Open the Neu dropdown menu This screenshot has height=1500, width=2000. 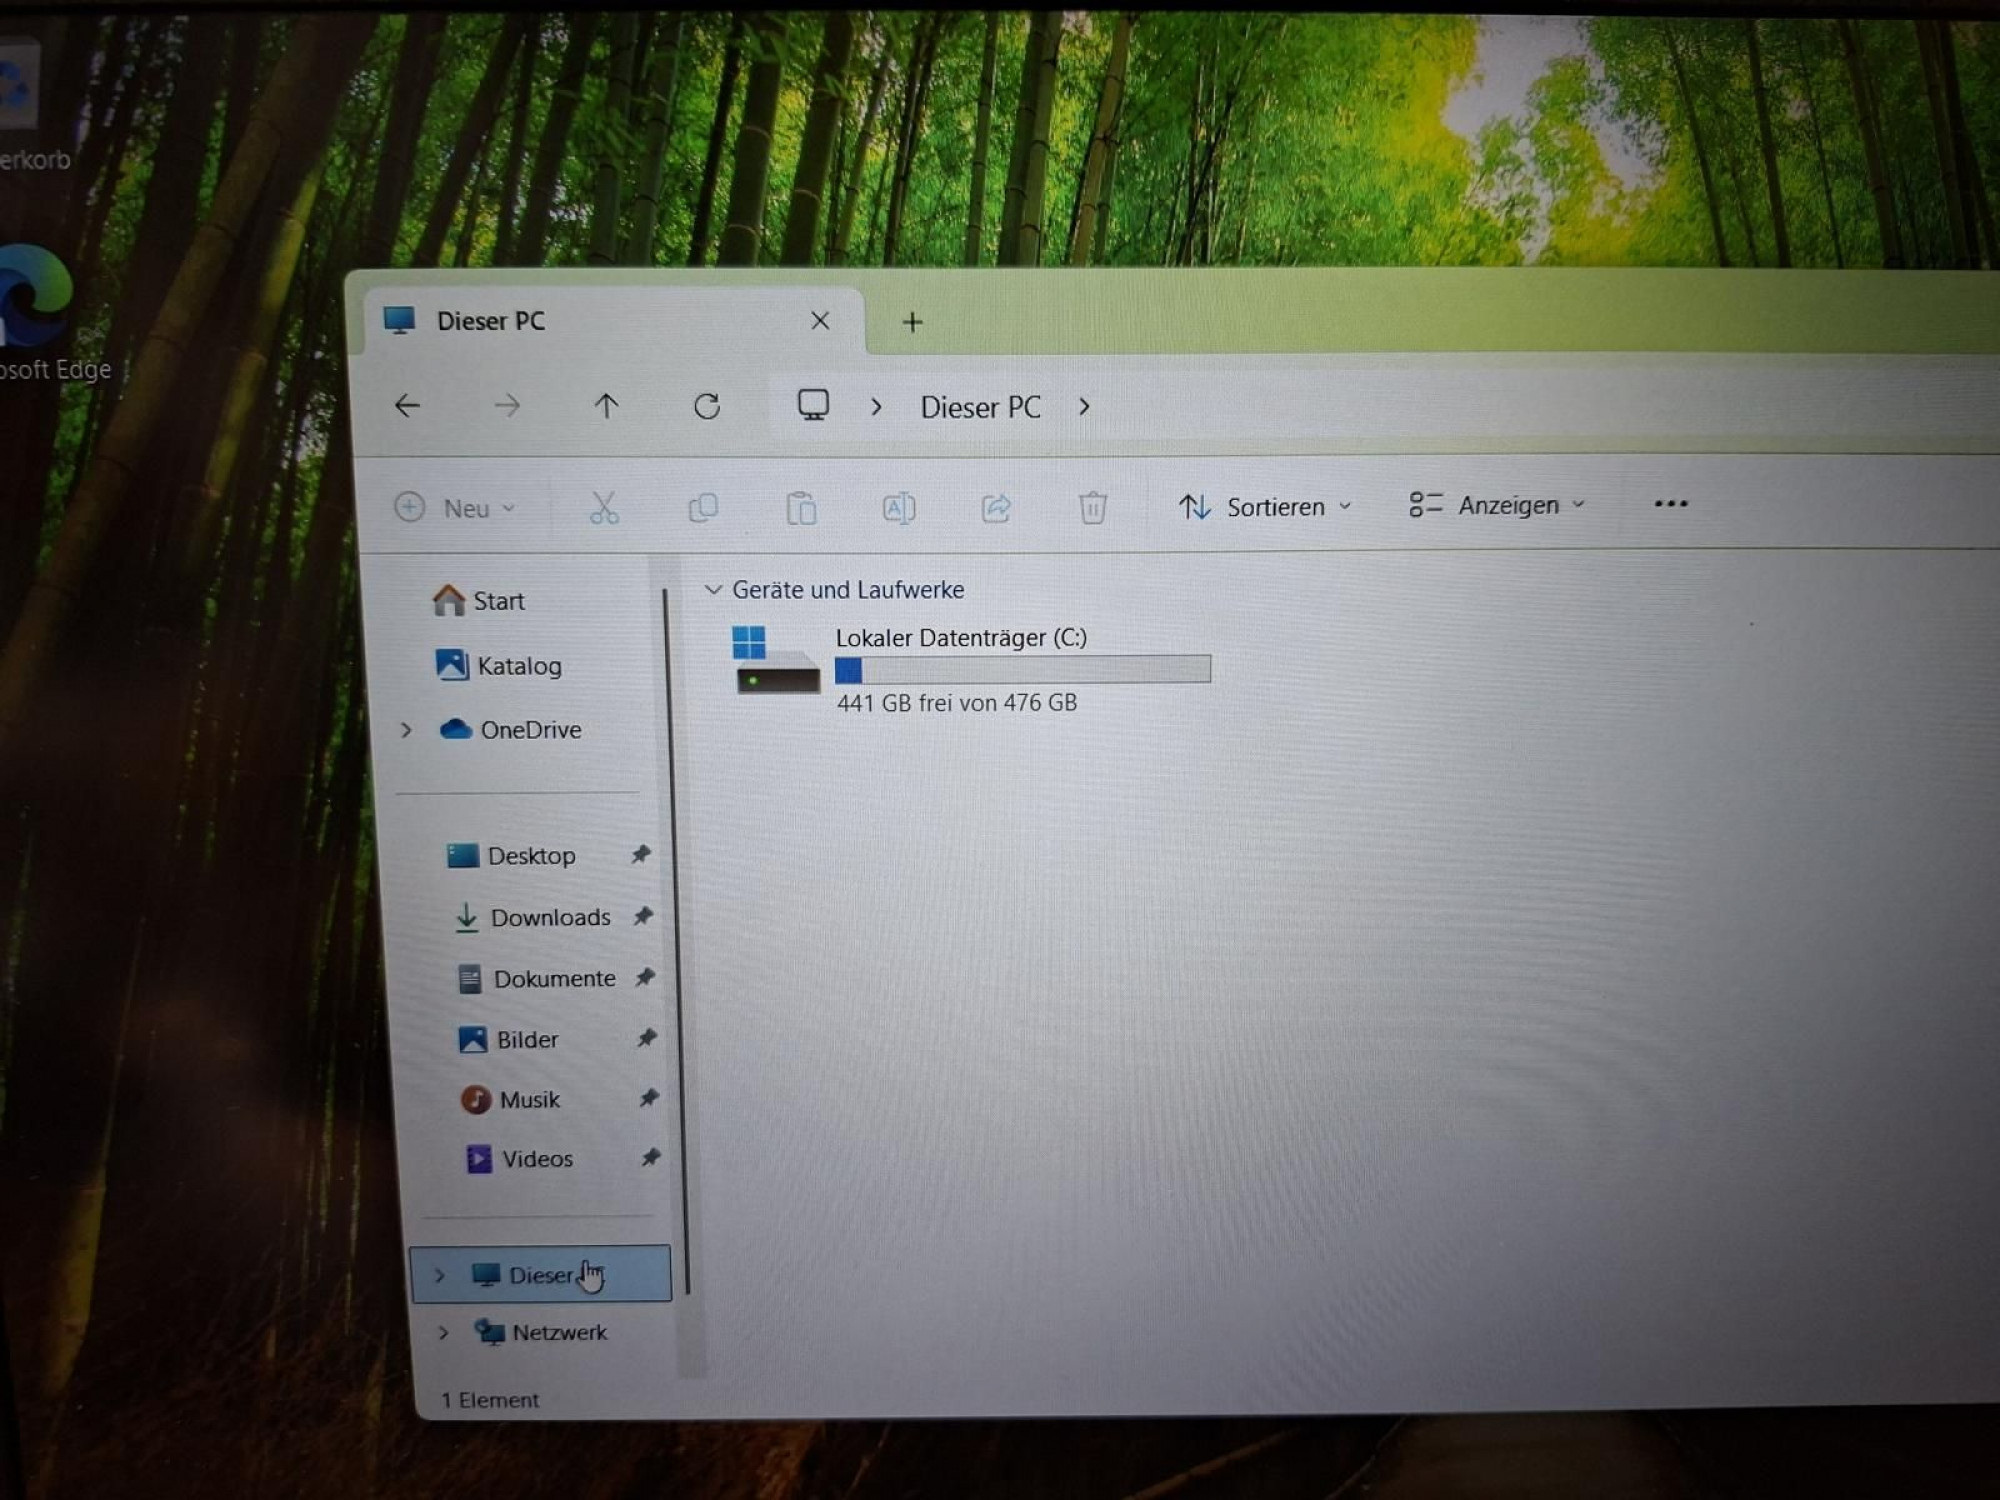click(x=455, y=508)
